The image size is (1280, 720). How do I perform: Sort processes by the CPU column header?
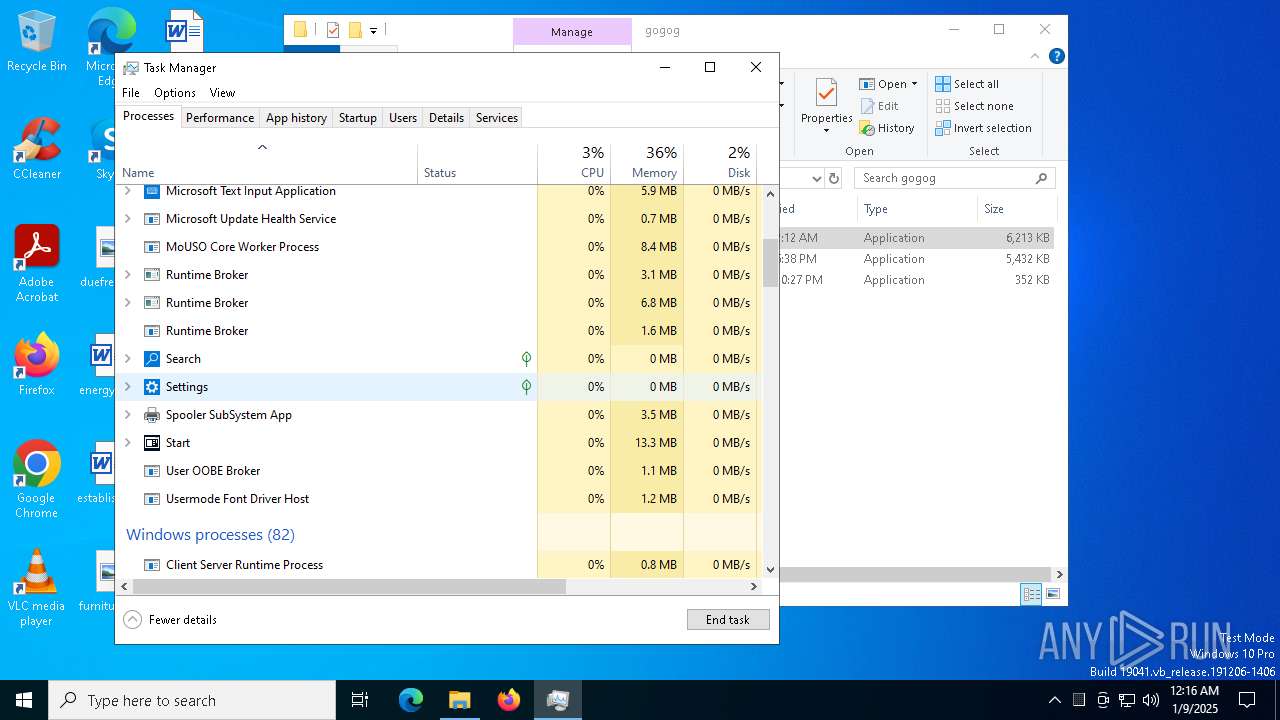[x=574, y=163]
